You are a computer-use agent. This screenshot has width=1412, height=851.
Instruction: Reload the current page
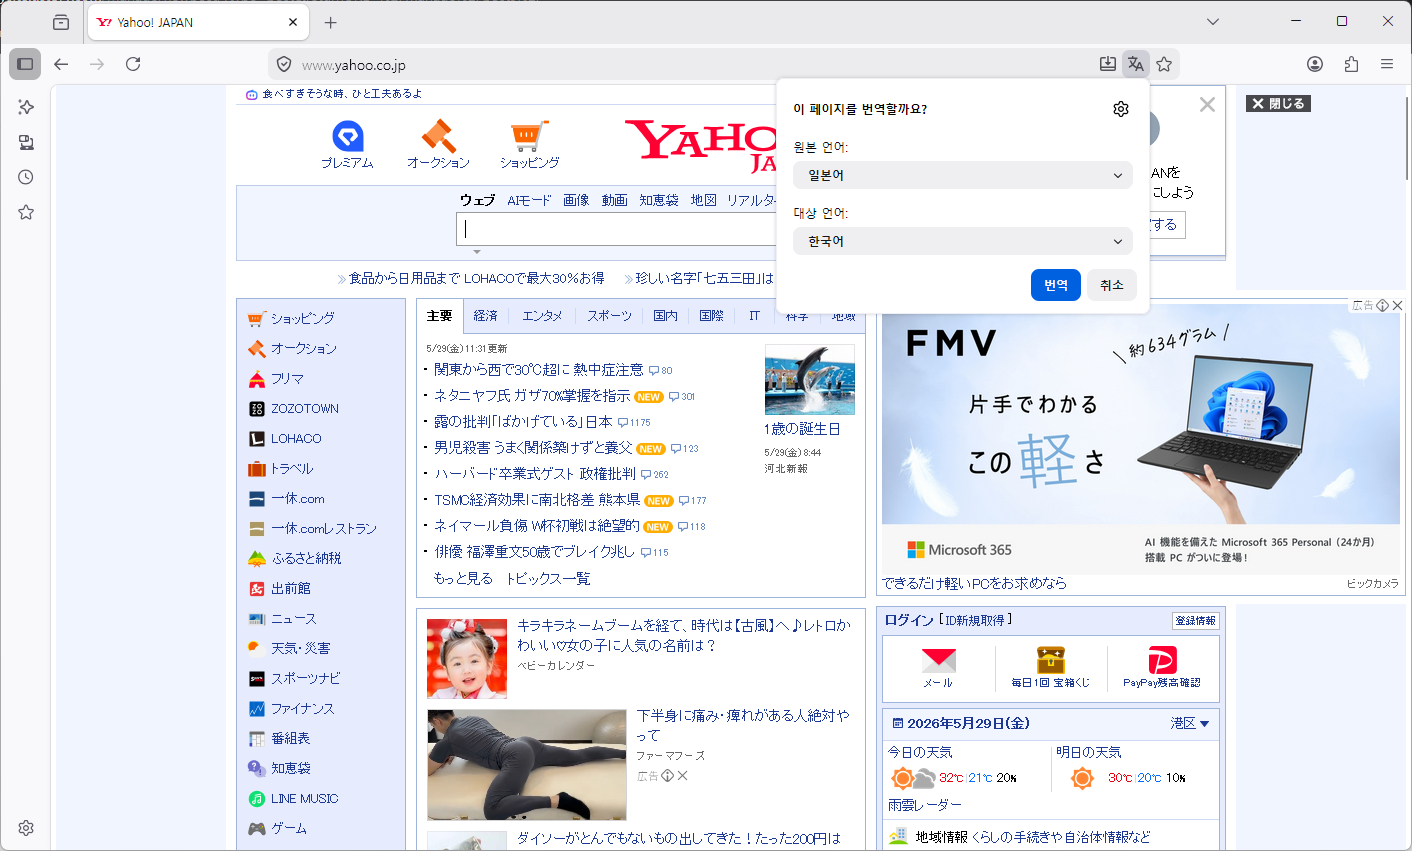[x=133, y=64]
